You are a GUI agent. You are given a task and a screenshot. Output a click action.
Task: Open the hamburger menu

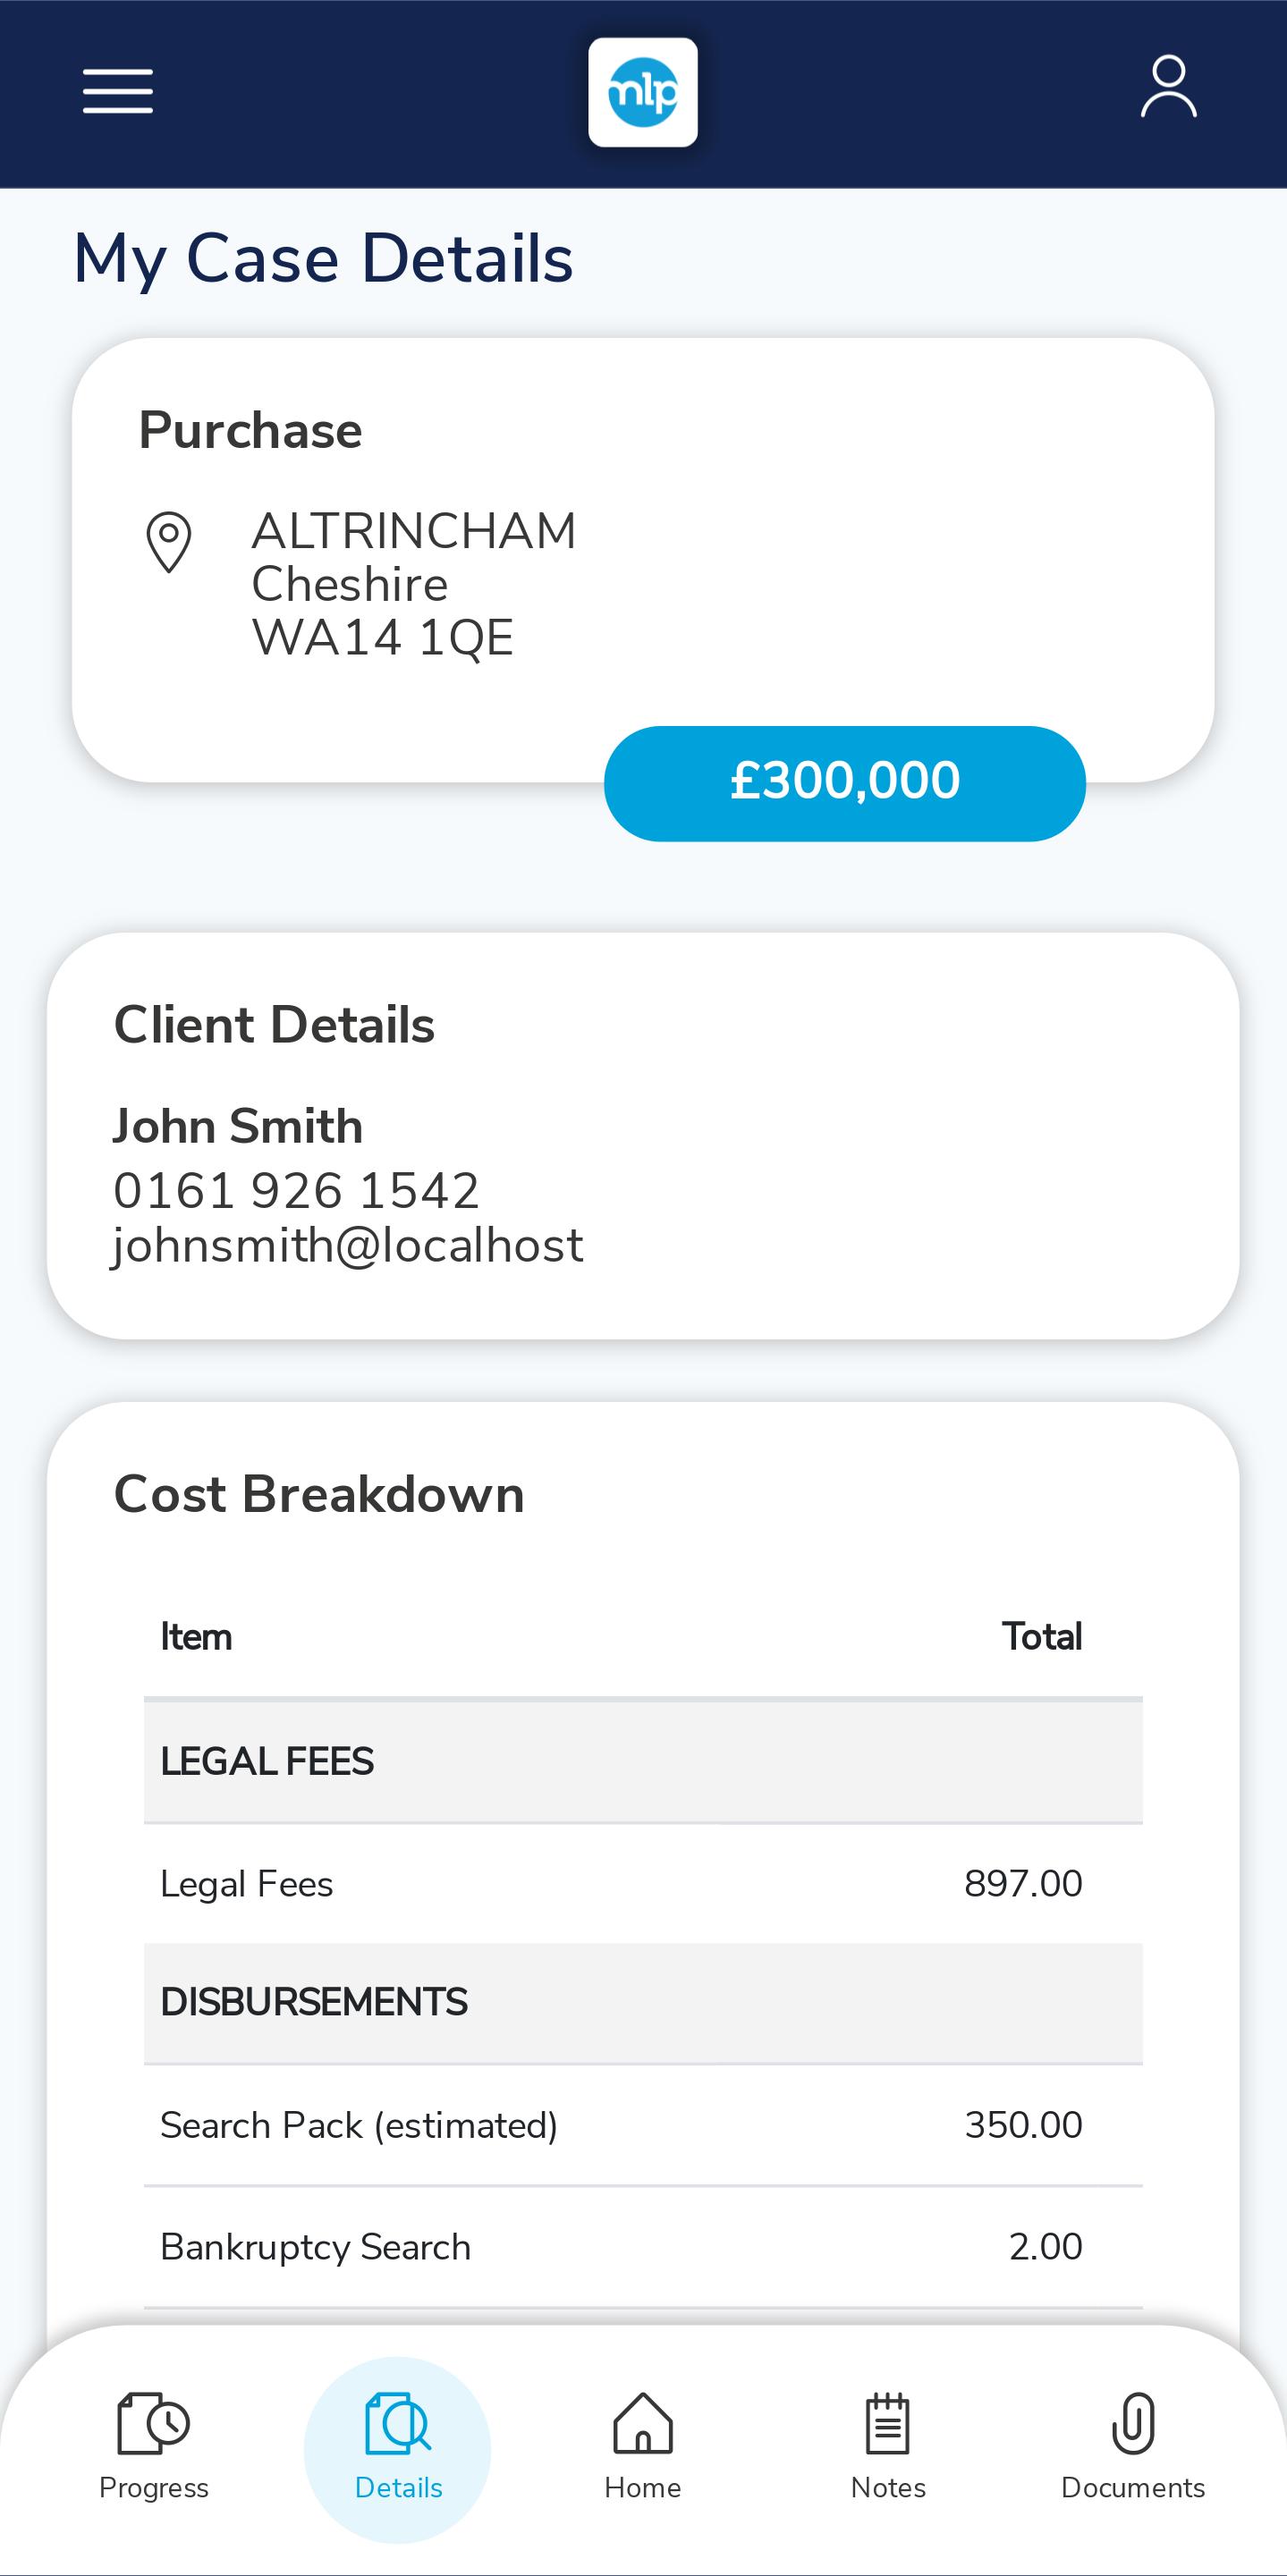pyautogui.click(x=118, y=91)
